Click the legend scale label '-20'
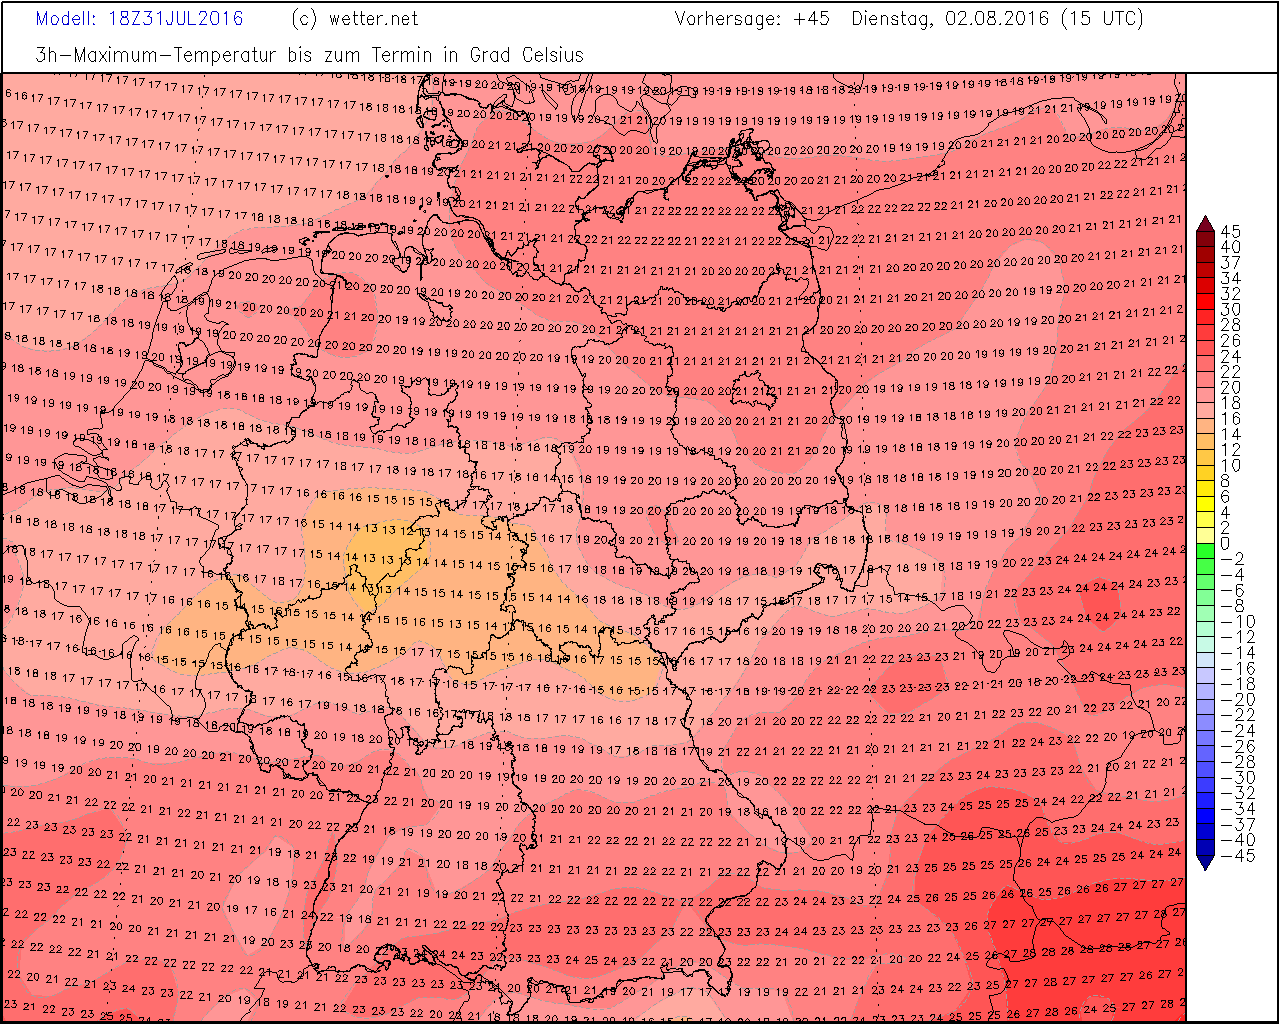Image resolution: width=1280 pixels, height=1024 pixels. point(1238,700)
